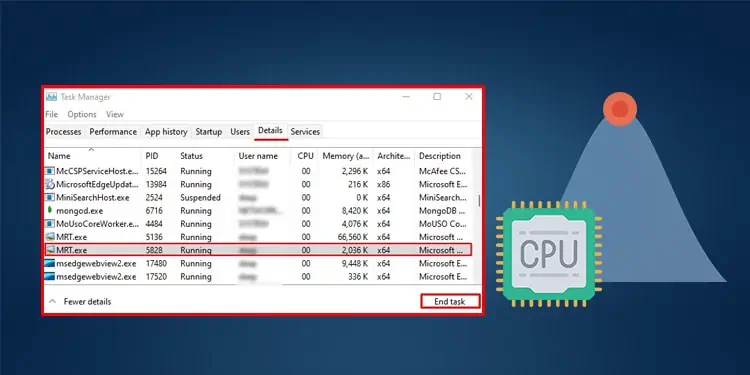Click the 66,560 K memory value
The width and height of the screenshot is (750, 375).
pos(353,237)
